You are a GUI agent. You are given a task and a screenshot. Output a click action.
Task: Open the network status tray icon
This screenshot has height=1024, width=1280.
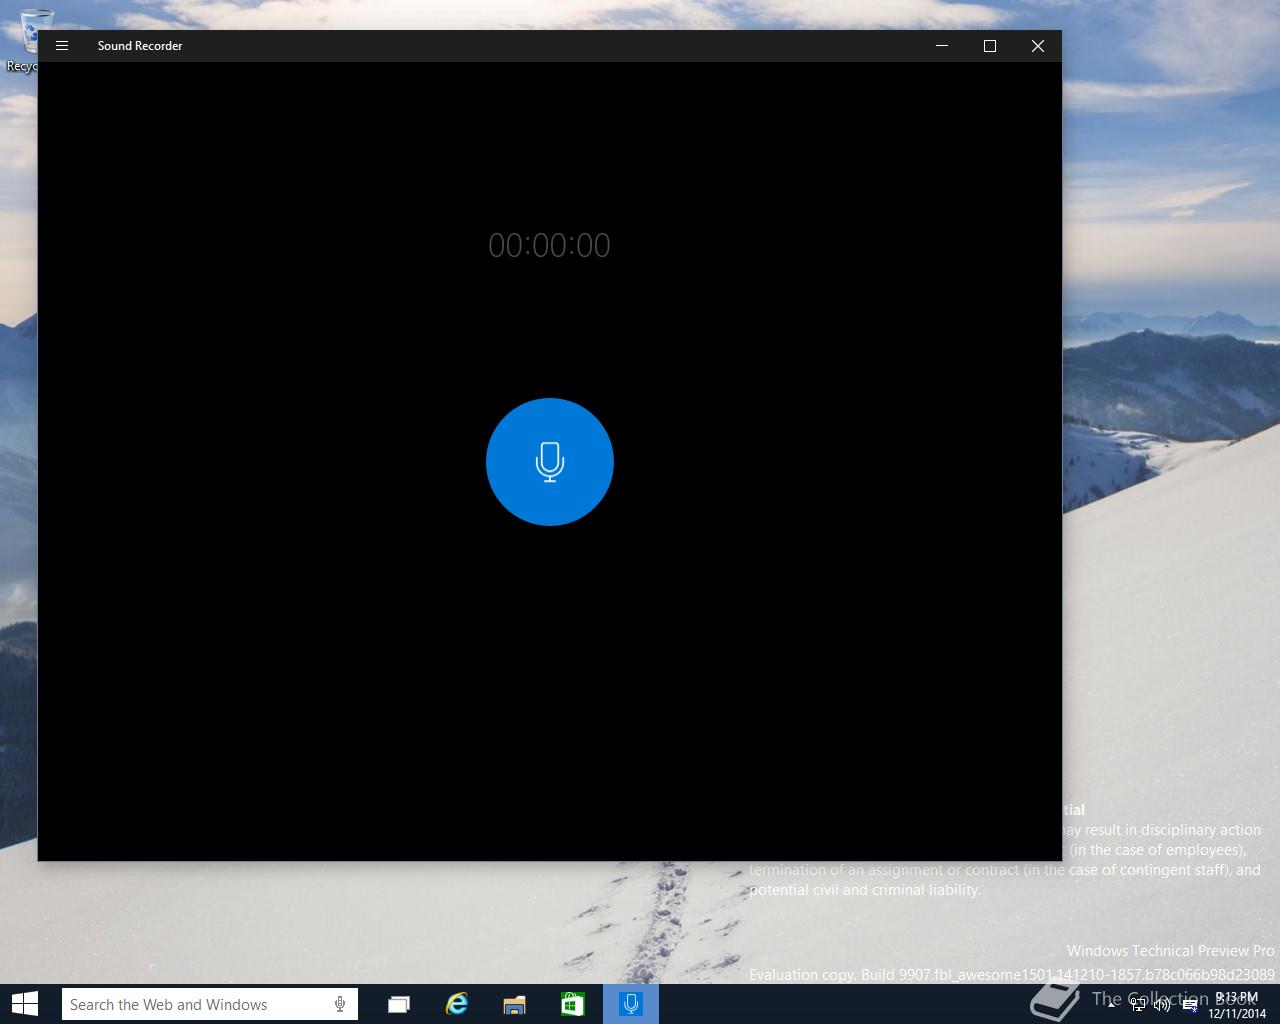click(x=1138, y=1005)
